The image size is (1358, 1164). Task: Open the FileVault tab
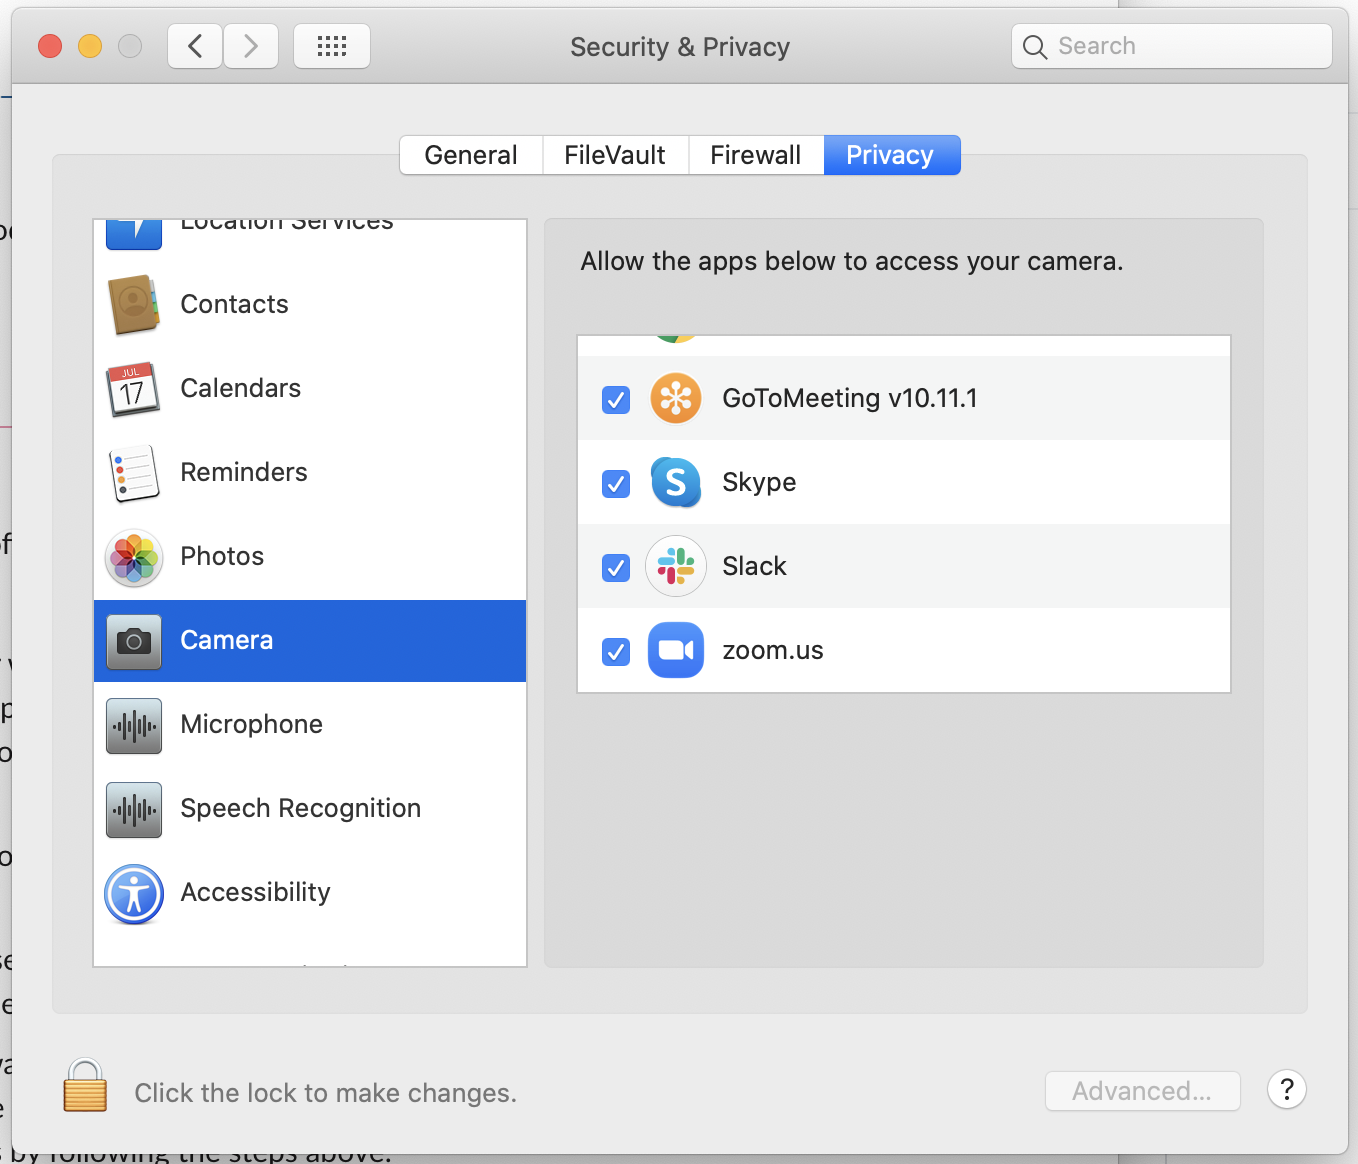coord(615,155)
